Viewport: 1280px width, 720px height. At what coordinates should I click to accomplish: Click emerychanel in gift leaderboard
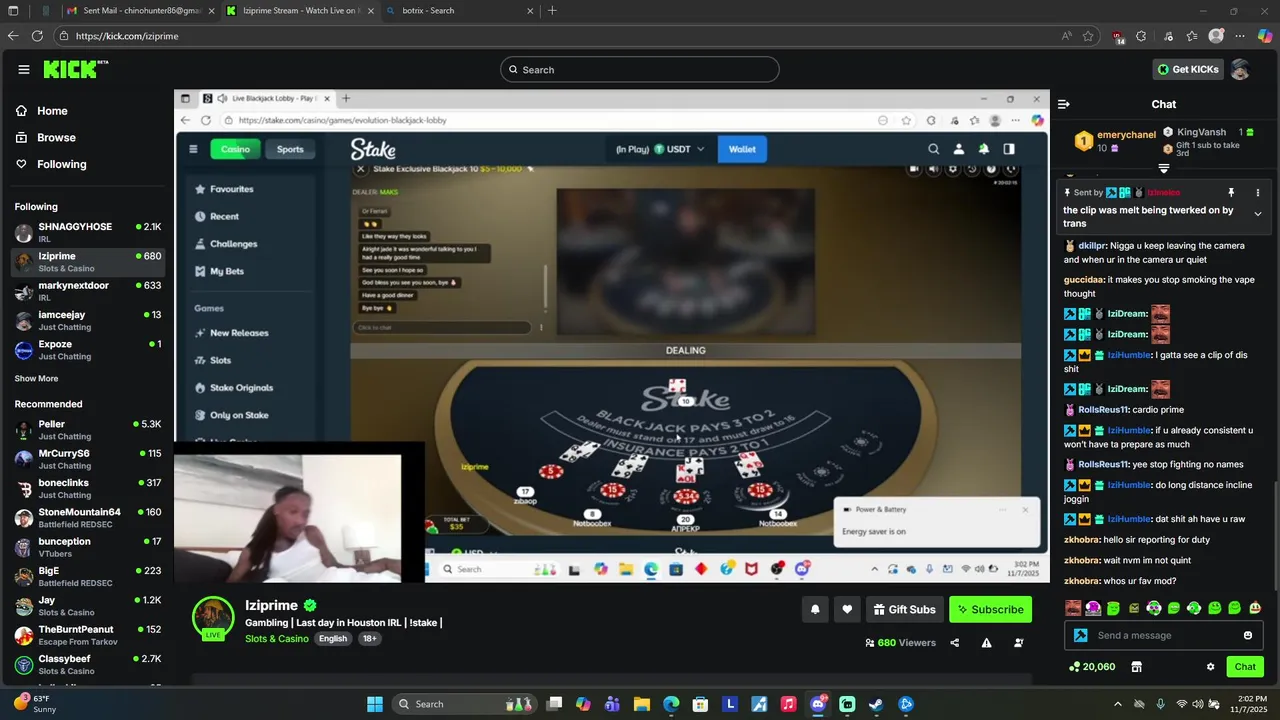[1126, 135]
